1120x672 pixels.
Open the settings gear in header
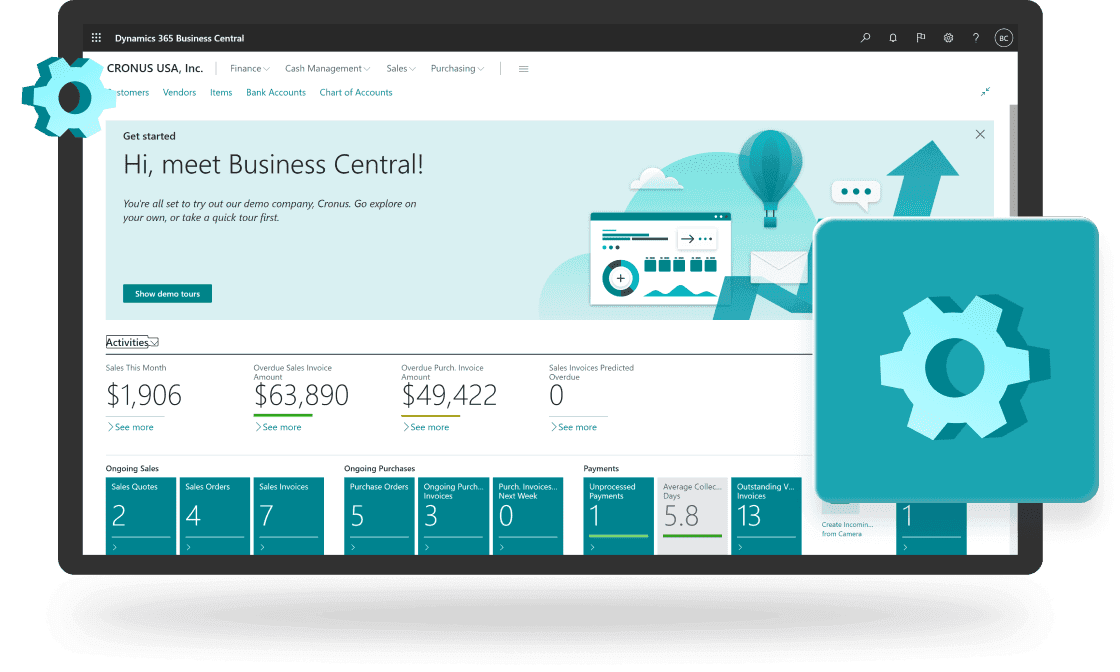pos(948,38)
